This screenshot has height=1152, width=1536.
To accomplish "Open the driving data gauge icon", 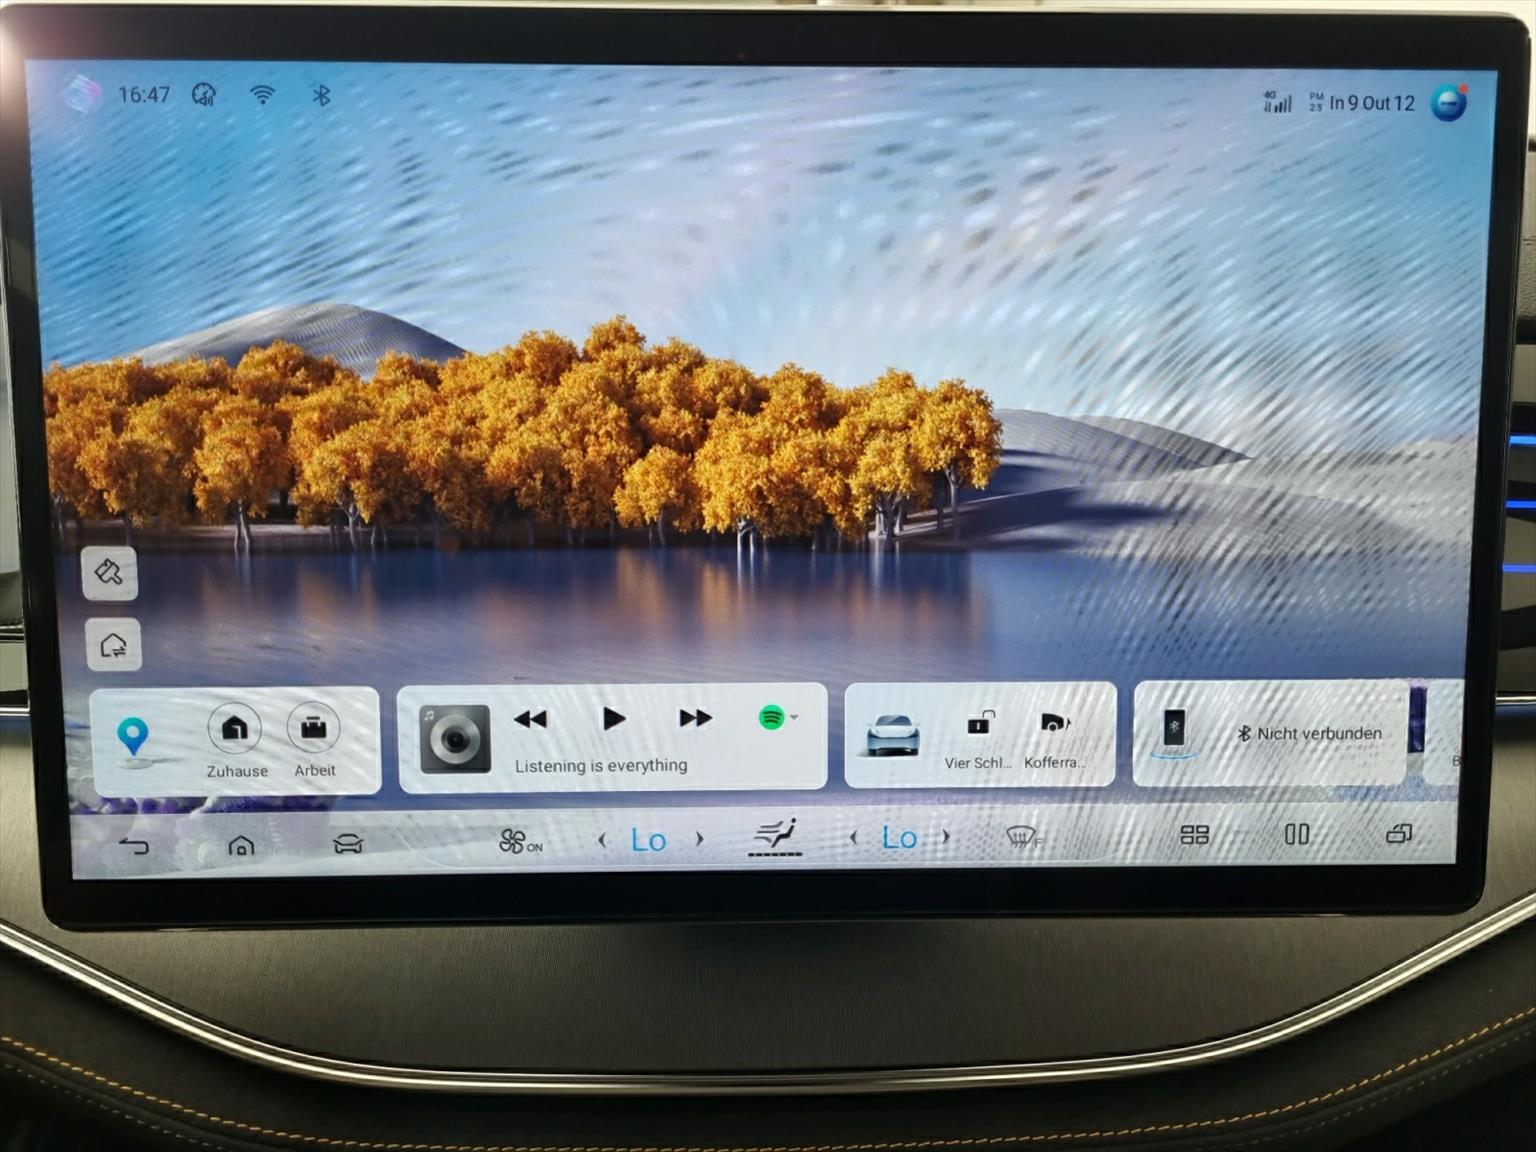I will point(204,95).
